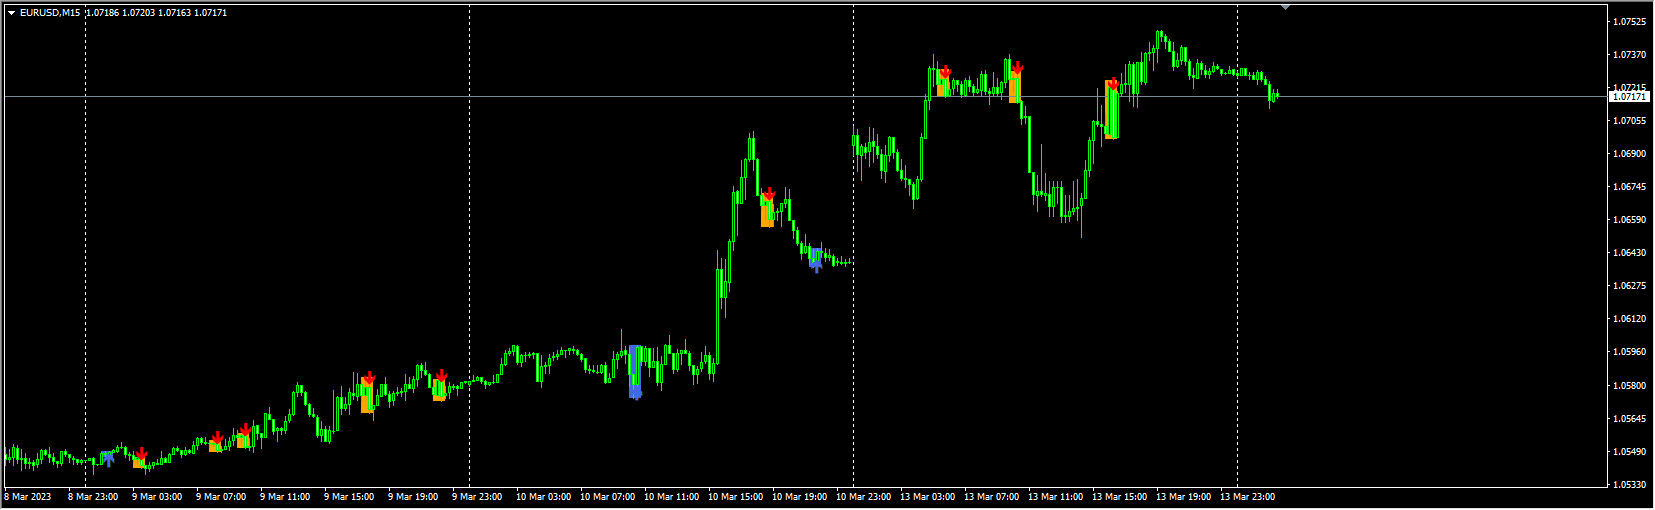The width and height of the screenshot is (1655, 510).
Task: Select red sell arrow near 13 Mar 07:00
Action: (1017, 68)
